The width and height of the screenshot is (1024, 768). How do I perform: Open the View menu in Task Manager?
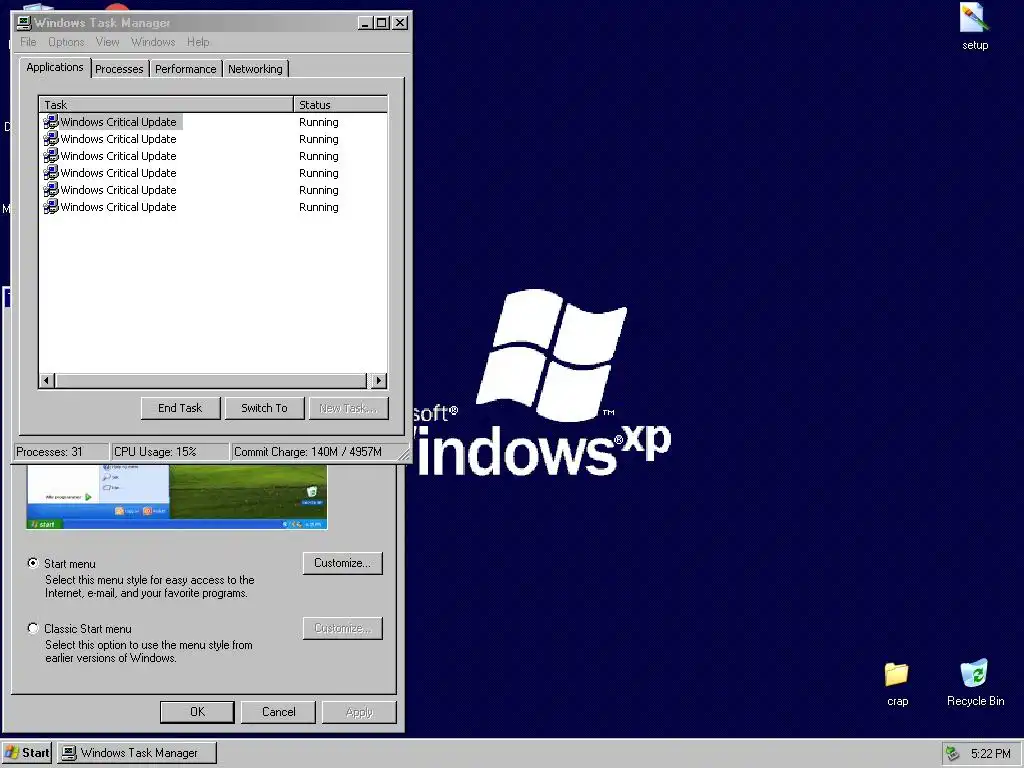click(107, 42)
